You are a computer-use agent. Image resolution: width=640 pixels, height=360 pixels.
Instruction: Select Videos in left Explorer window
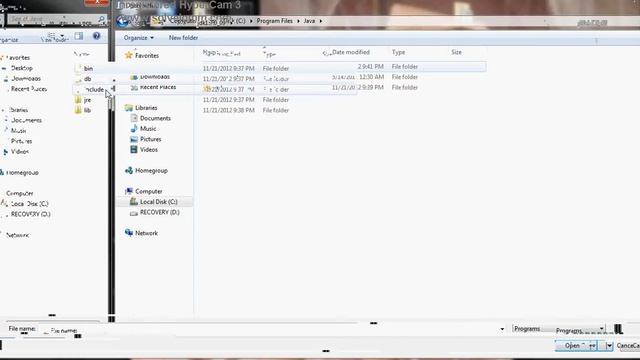(20, 151)
